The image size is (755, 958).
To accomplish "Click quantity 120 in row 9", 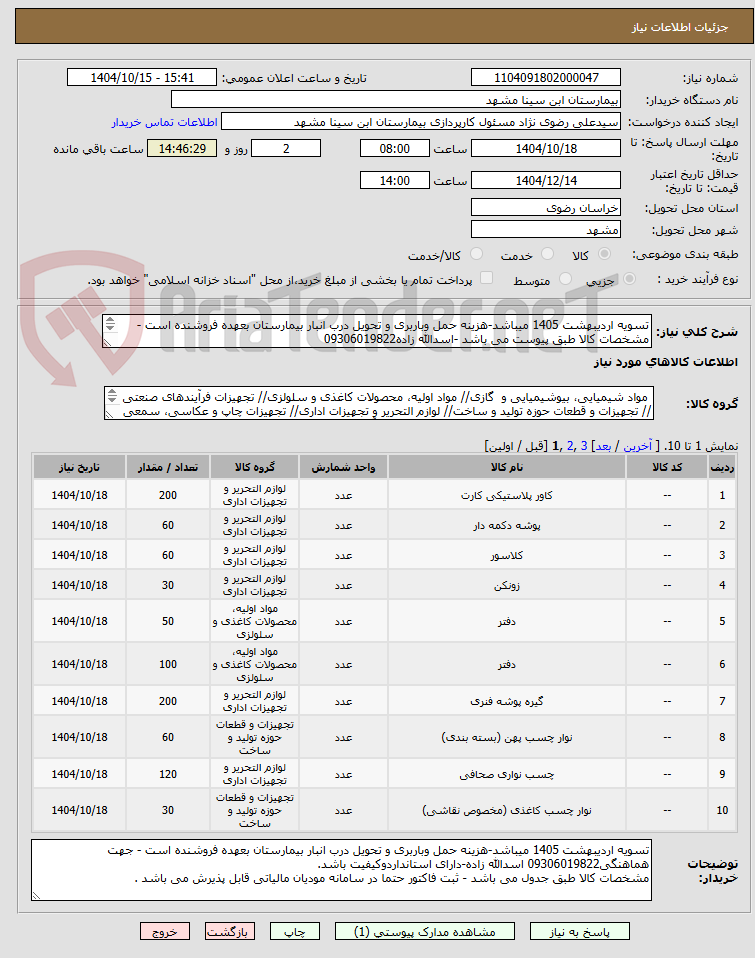I will coord(168,774).
